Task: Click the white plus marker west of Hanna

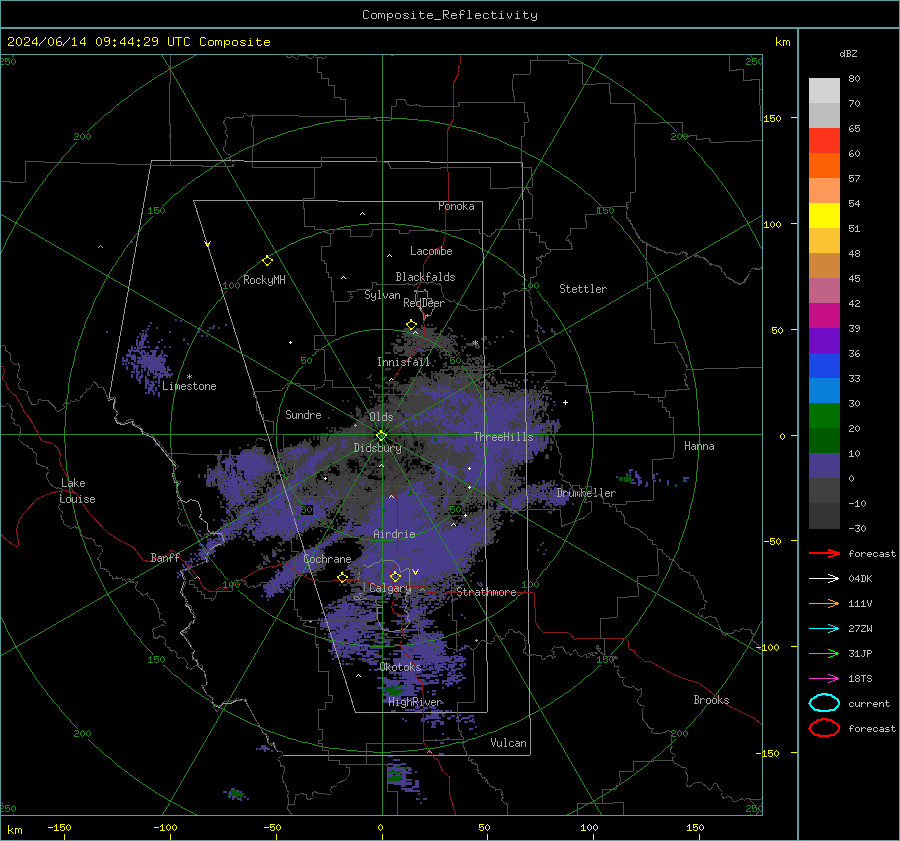Action: pos(565,402)
